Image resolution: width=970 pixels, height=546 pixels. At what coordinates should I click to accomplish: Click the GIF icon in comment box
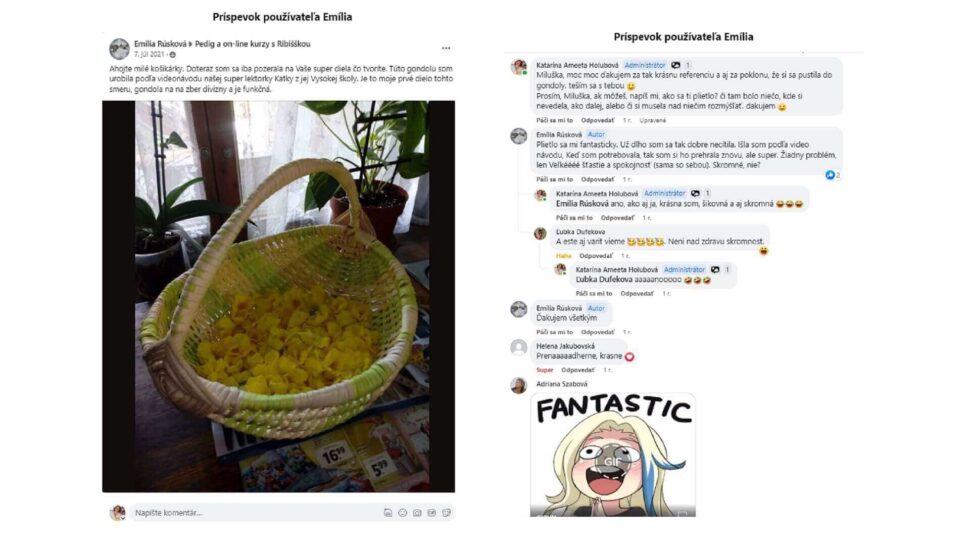432,513
